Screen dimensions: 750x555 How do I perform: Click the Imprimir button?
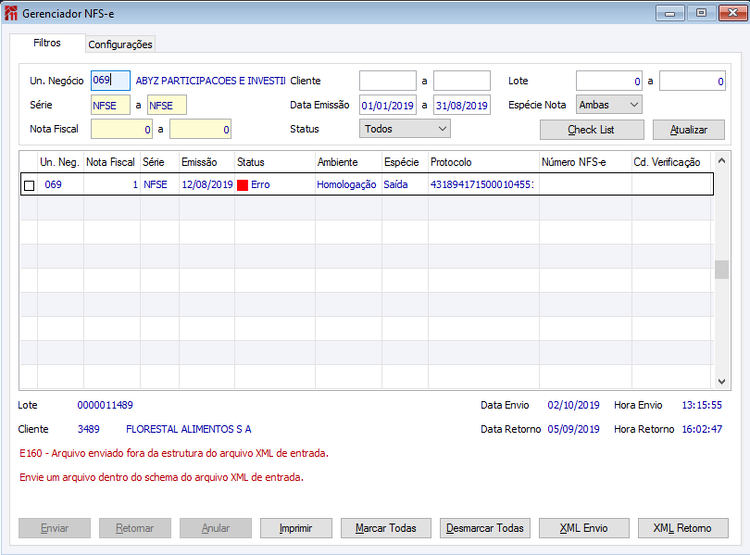(x=296, y=528)
